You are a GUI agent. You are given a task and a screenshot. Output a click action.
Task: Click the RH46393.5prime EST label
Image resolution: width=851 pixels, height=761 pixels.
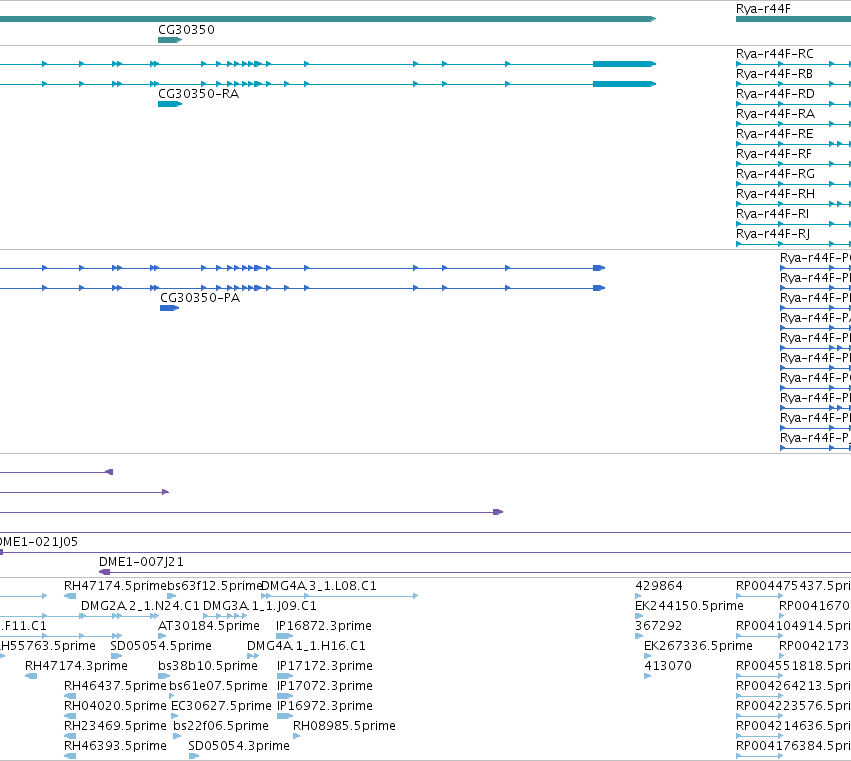coord(115,746)
